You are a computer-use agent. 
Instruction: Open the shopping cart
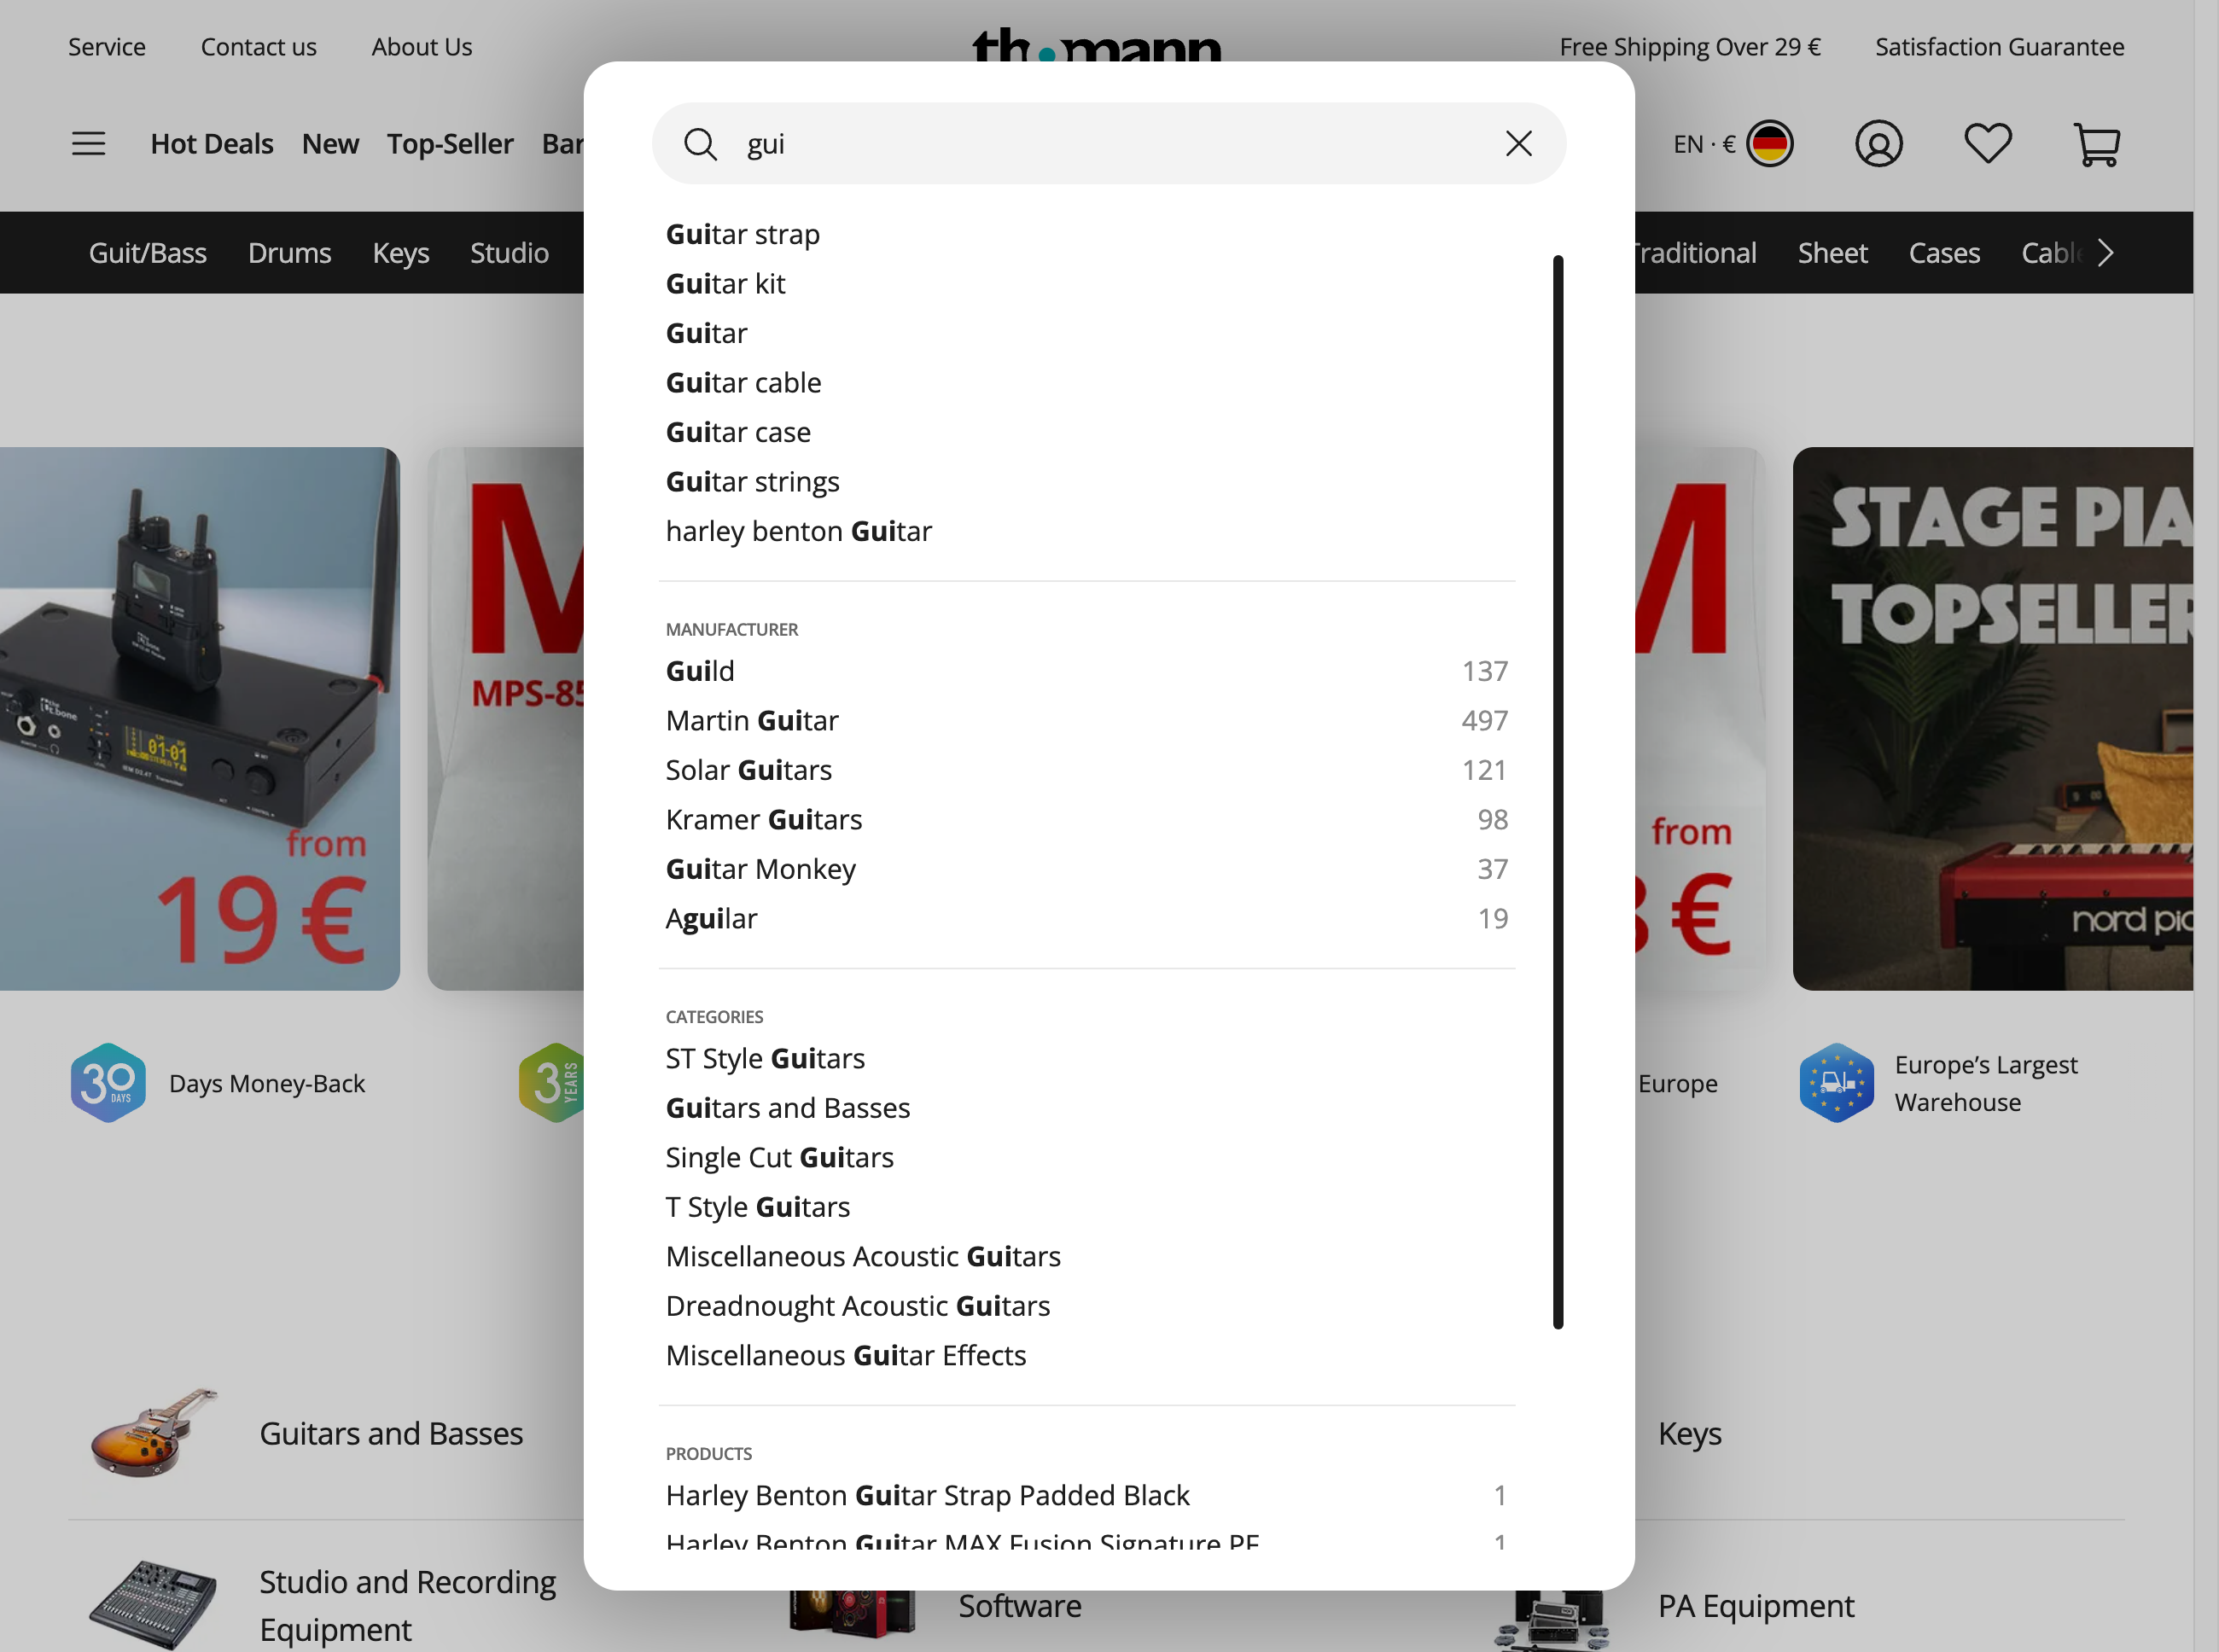pos(2096,144)
